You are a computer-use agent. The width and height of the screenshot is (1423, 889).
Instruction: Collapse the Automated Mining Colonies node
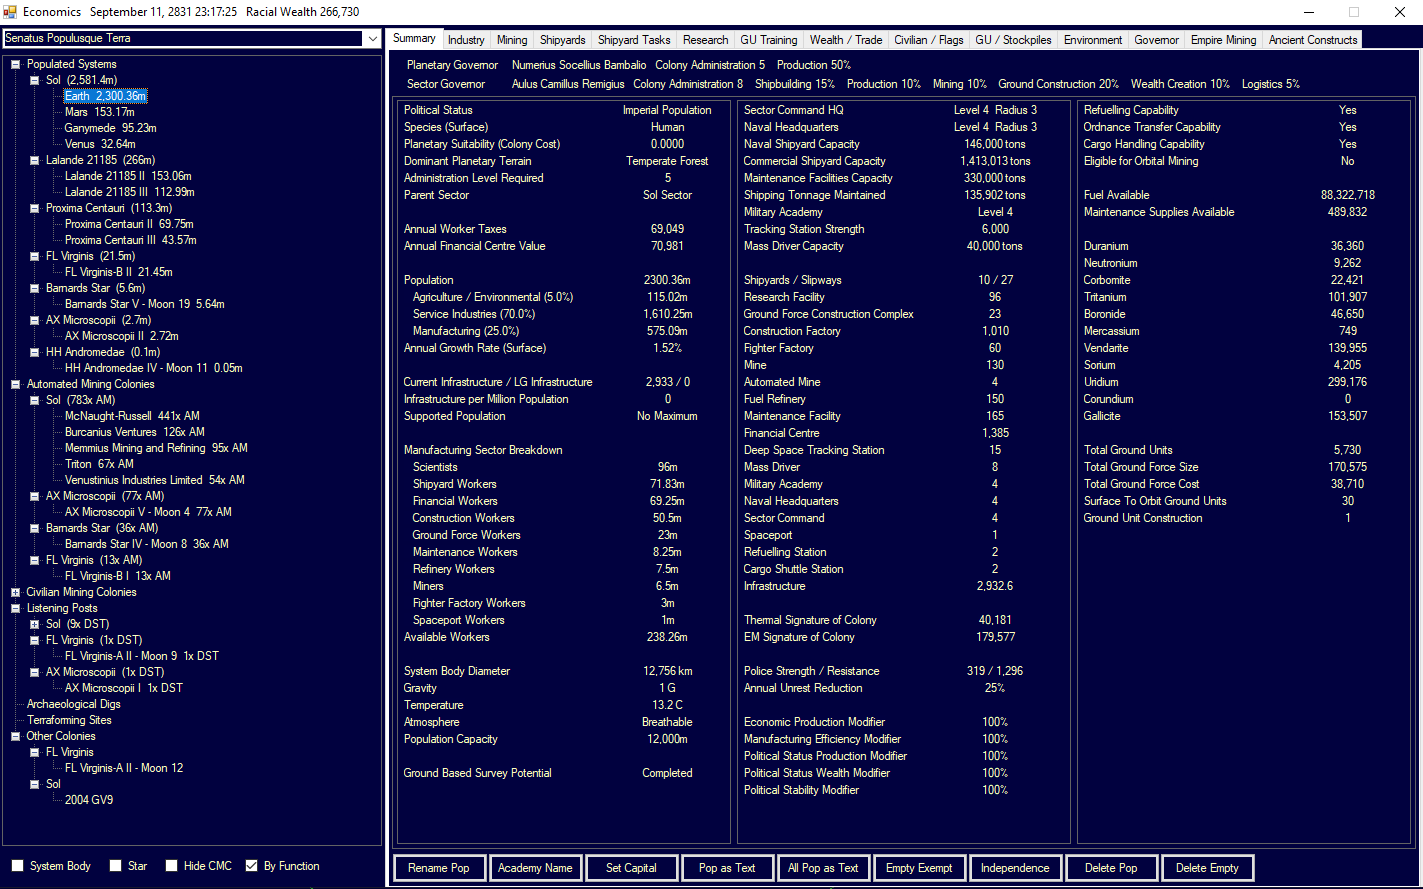pos(16,384)
